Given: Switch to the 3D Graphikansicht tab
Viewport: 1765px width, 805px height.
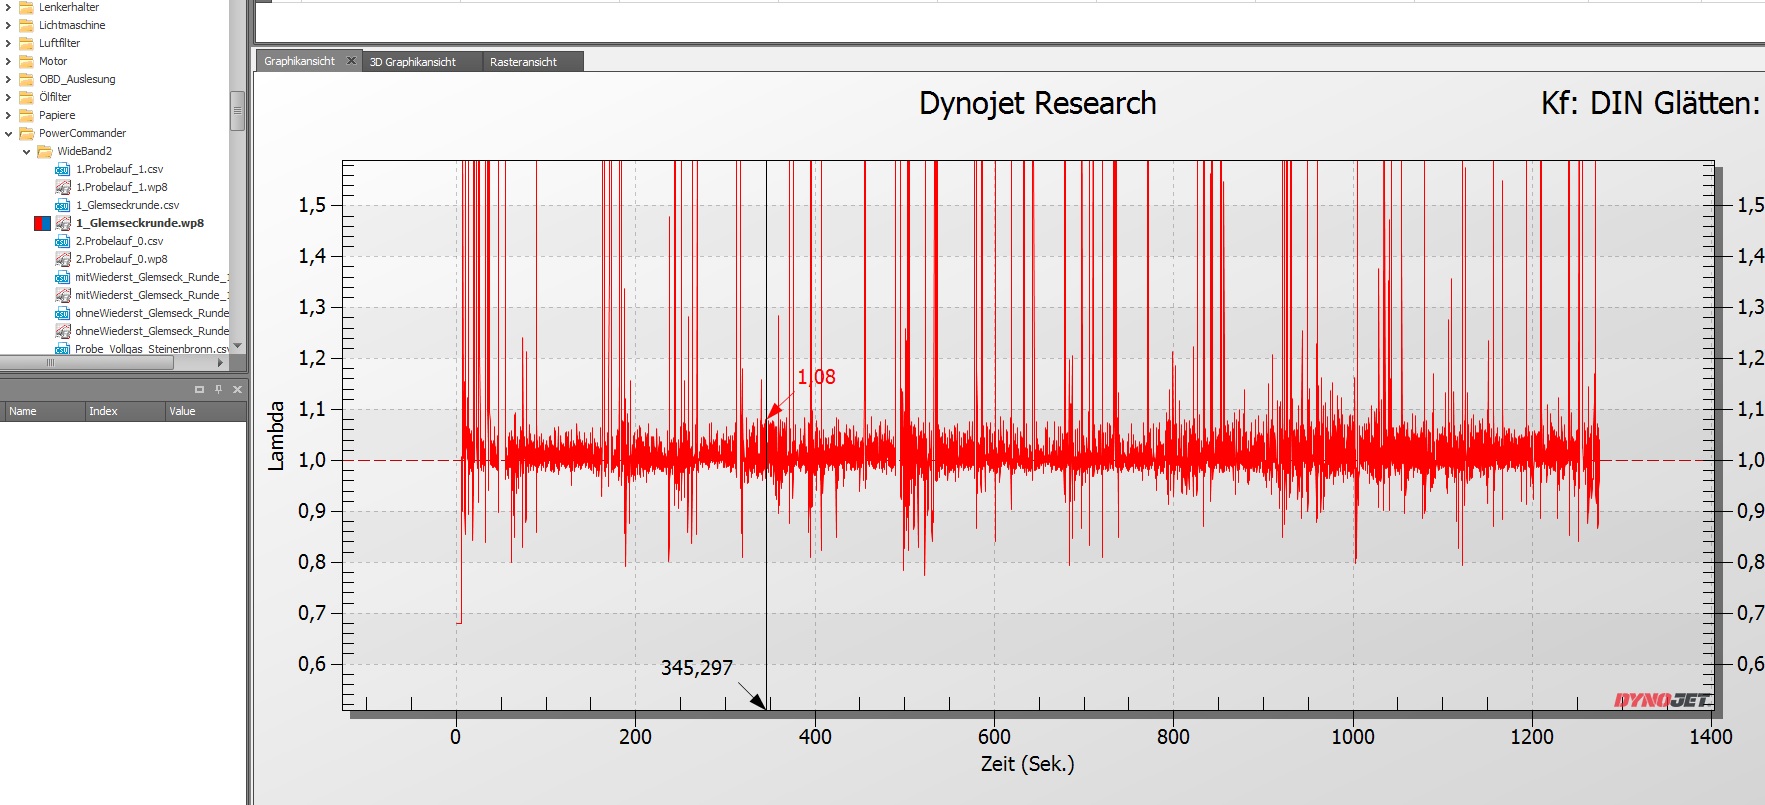Looking at the screenshot, I should [412, 62].
